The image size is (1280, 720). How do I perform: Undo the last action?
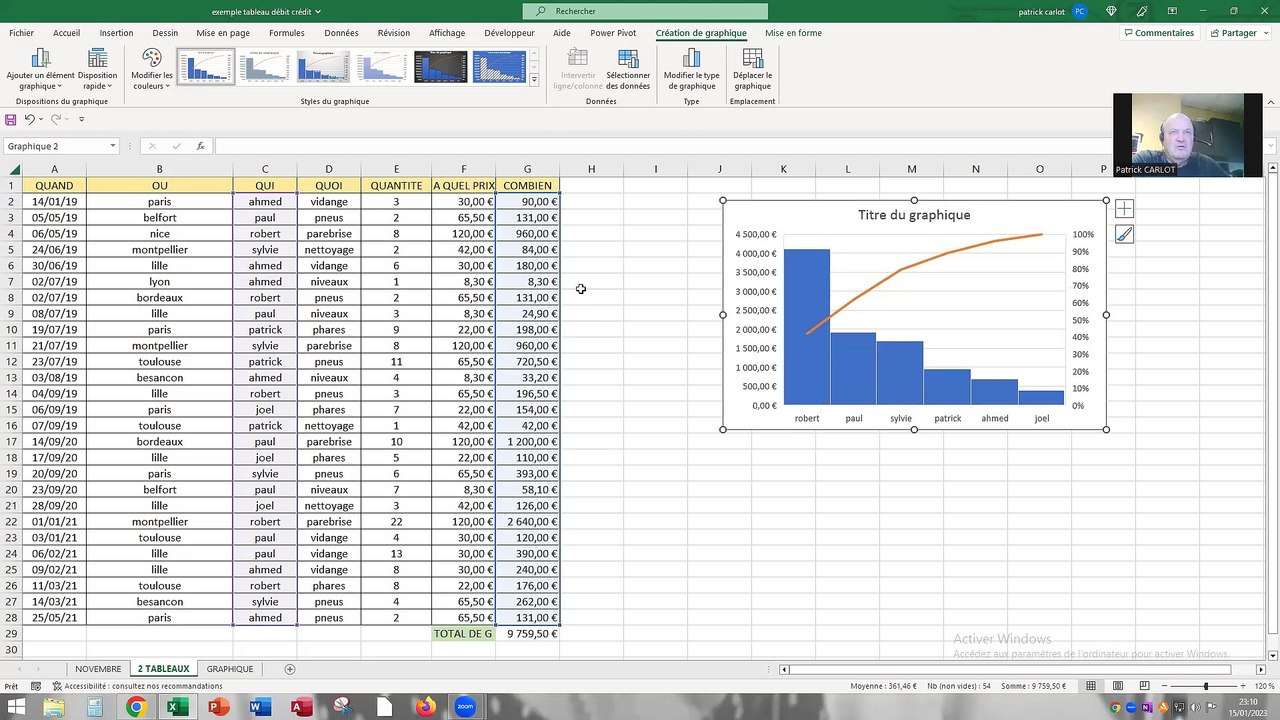29,119
